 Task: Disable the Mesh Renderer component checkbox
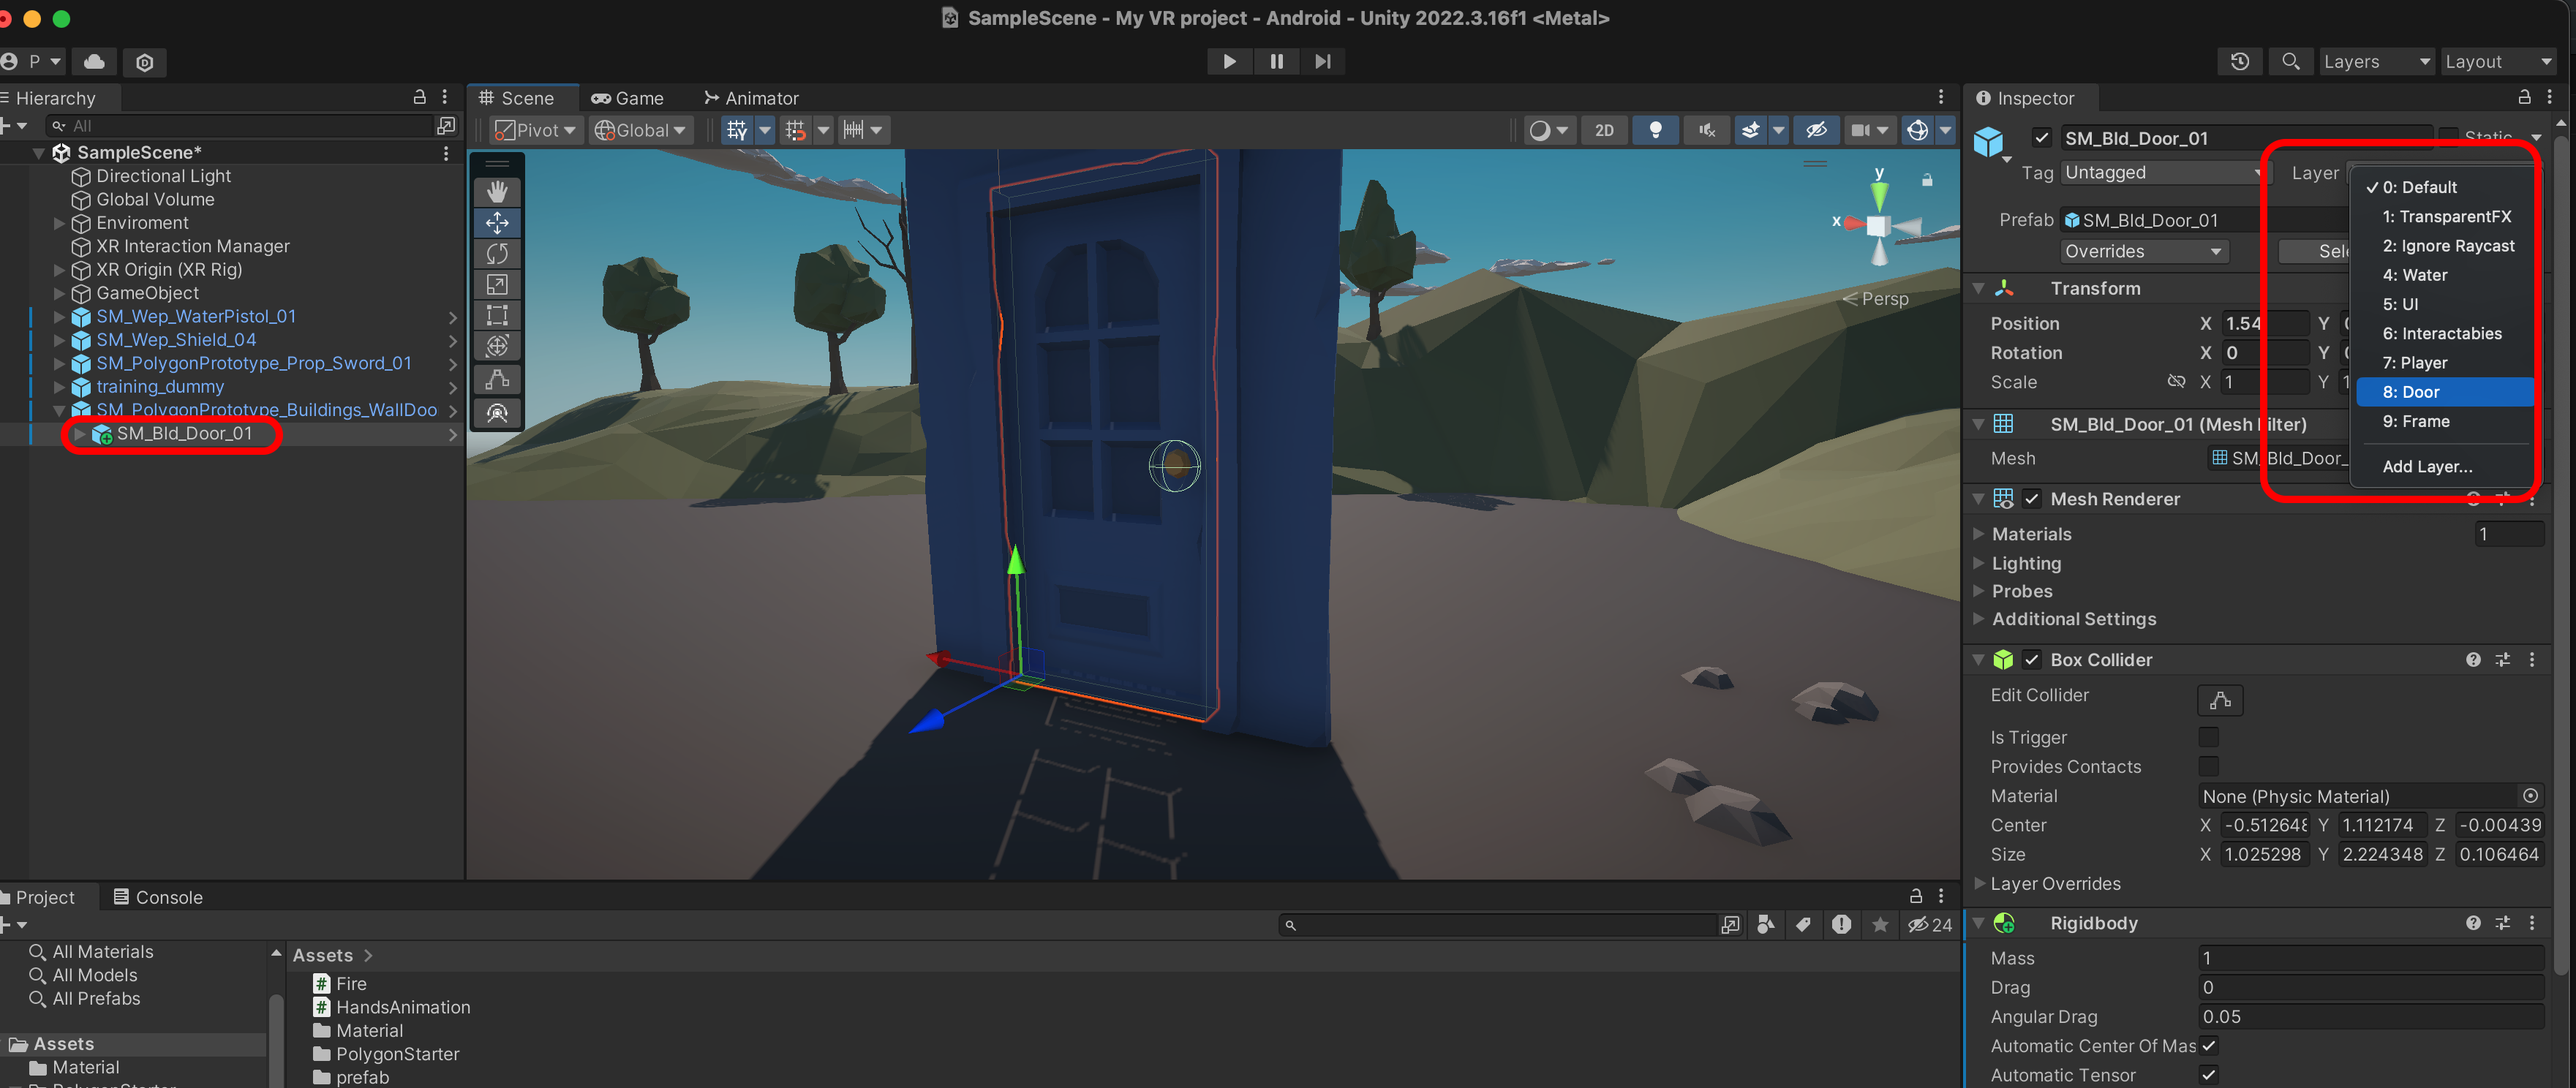coord(2031,499)
